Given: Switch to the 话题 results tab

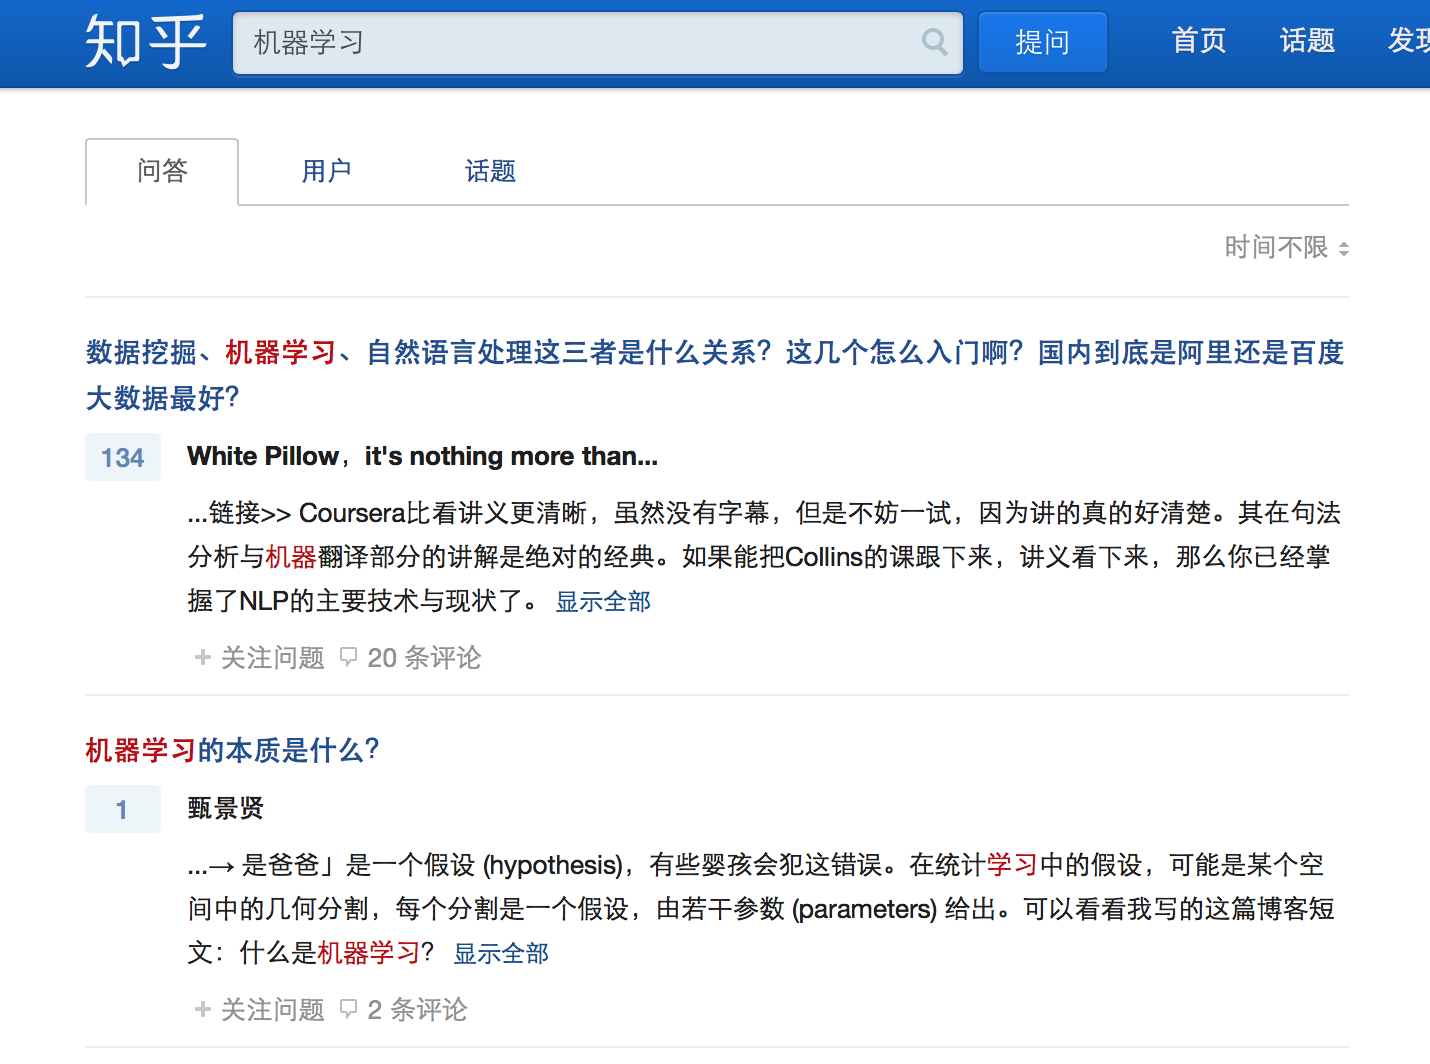Looking at the screenshot, I should pyautogui.click(x=490, y=172).
